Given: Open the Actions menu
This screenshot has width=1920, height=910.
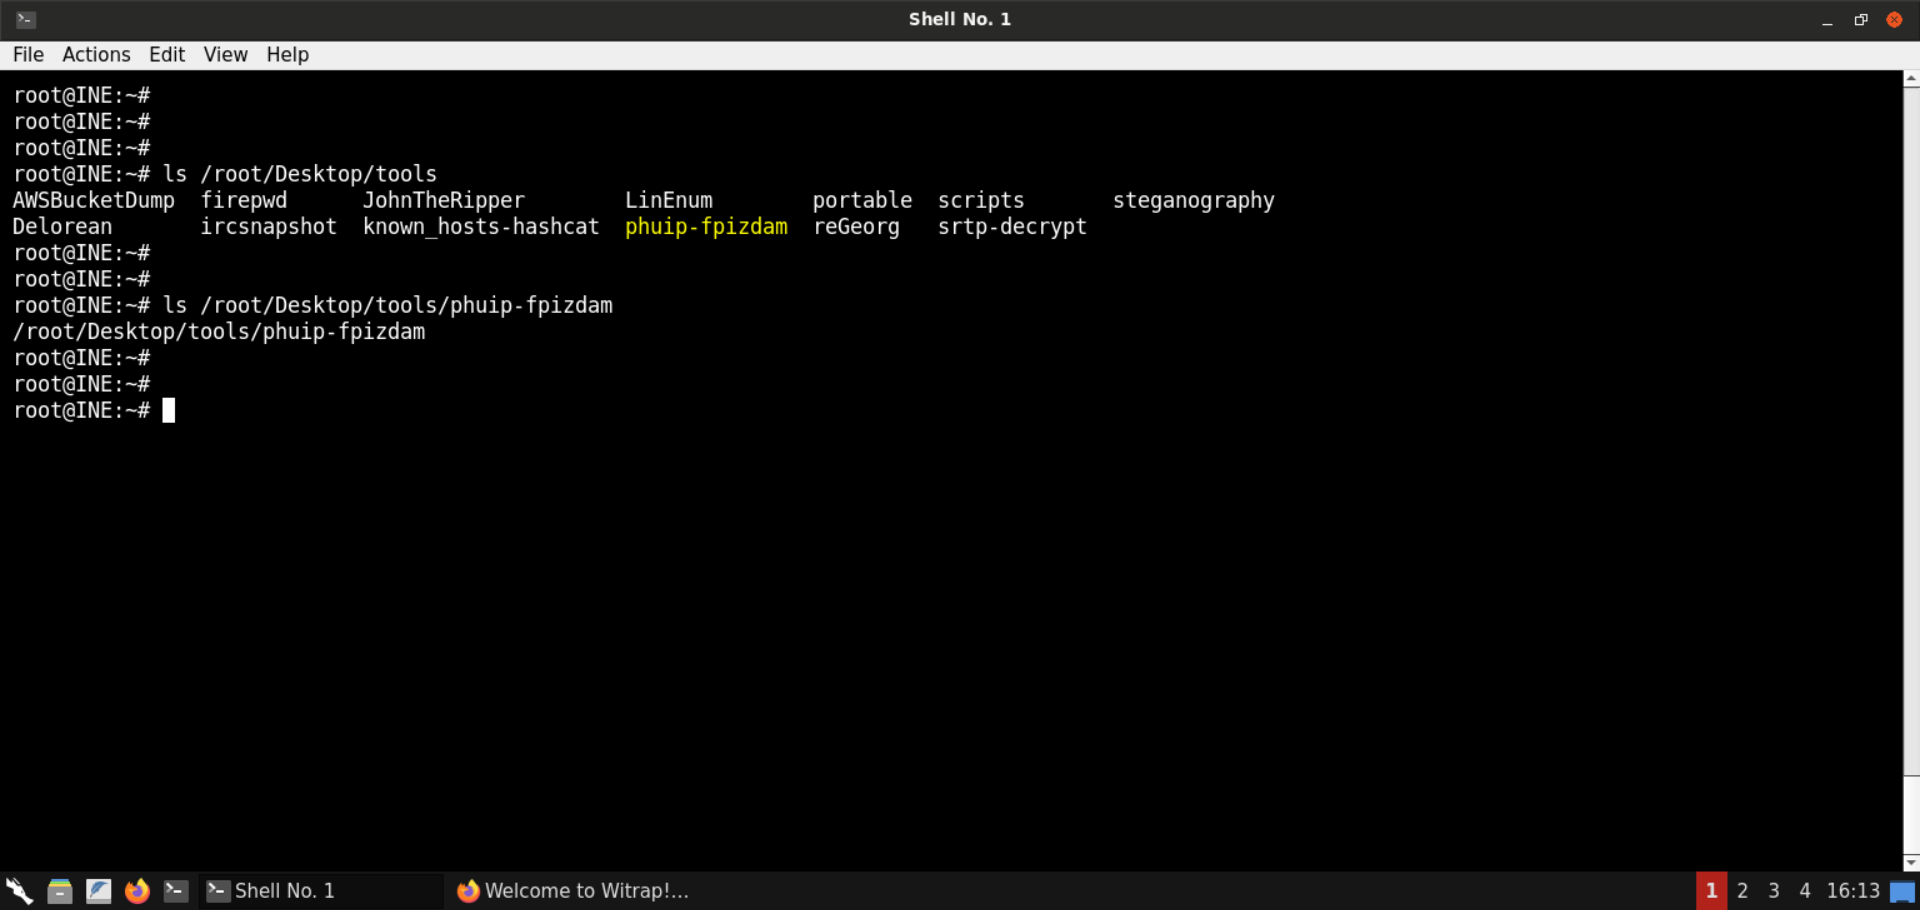Looking at the screenshot, I should (x=95, y=54).
